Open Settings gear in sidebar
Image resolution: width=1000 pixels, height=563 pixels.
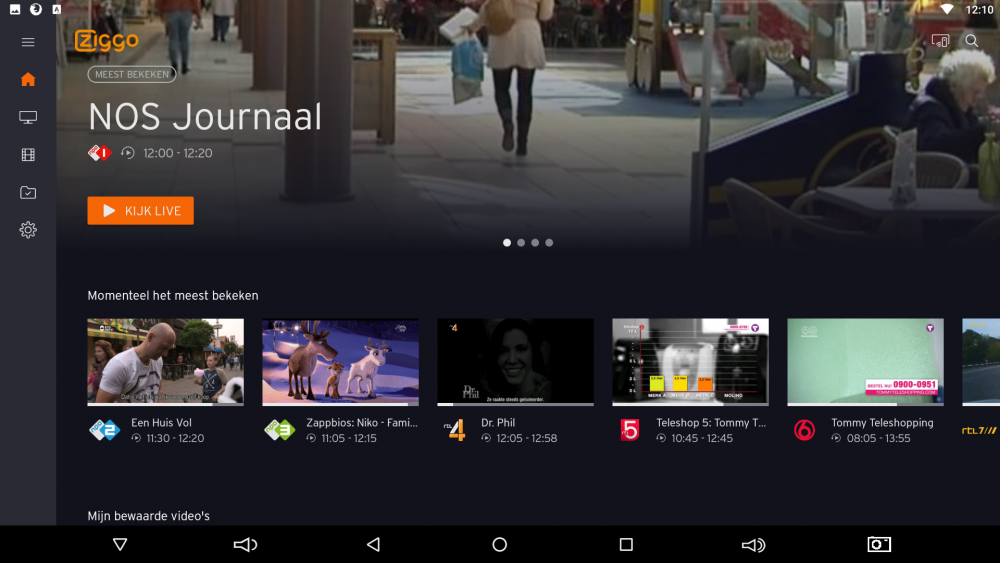point(28,230)
